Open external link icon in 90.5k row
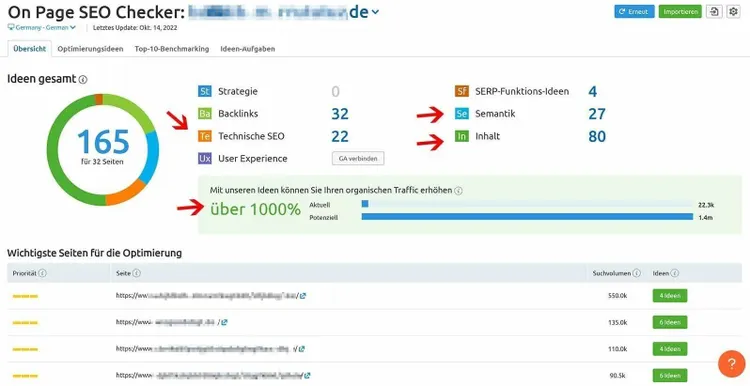 307,375
